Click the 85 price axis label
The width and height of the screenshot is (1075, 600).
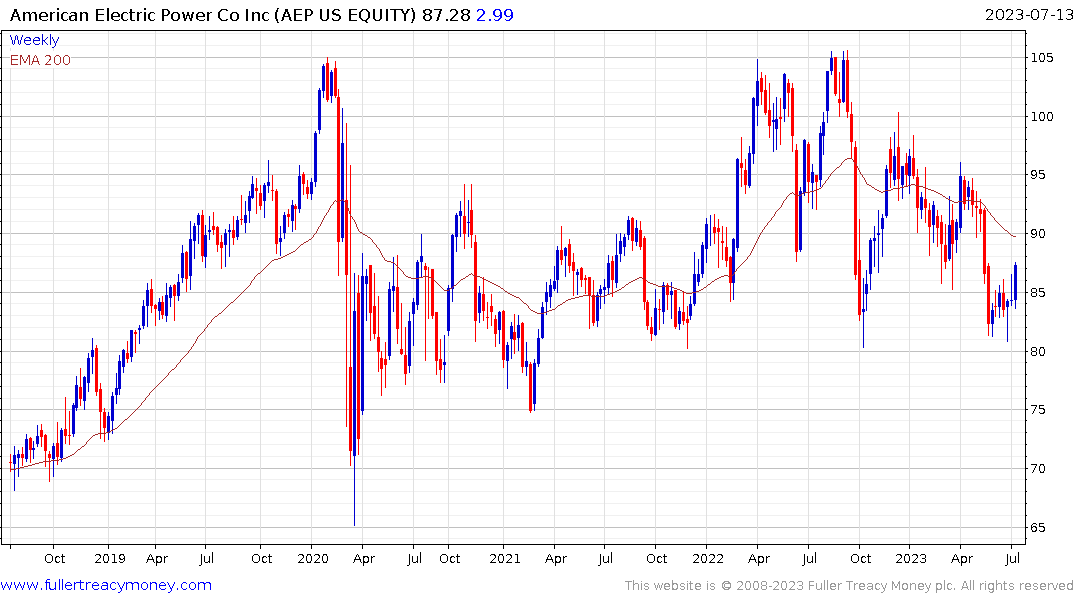click(1038, 293)
